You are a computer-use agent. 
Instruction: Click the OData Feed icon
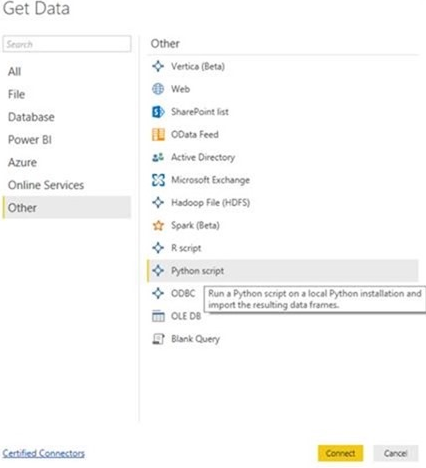click(158, 134)
